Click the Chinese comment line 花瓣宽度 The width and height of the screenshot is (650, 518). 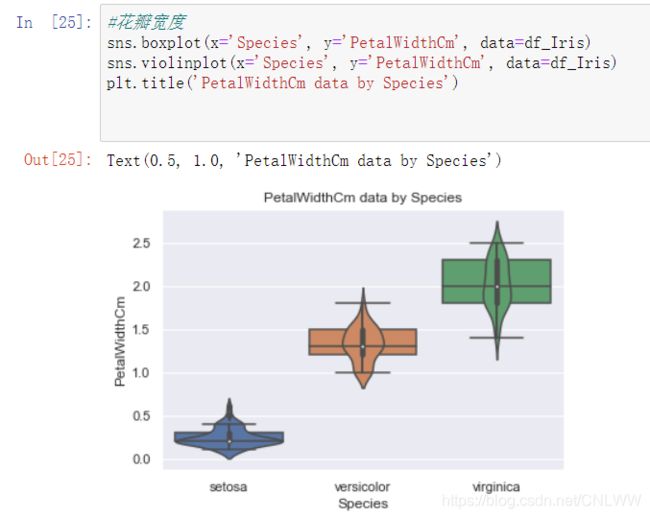click(x=146, y=22)
